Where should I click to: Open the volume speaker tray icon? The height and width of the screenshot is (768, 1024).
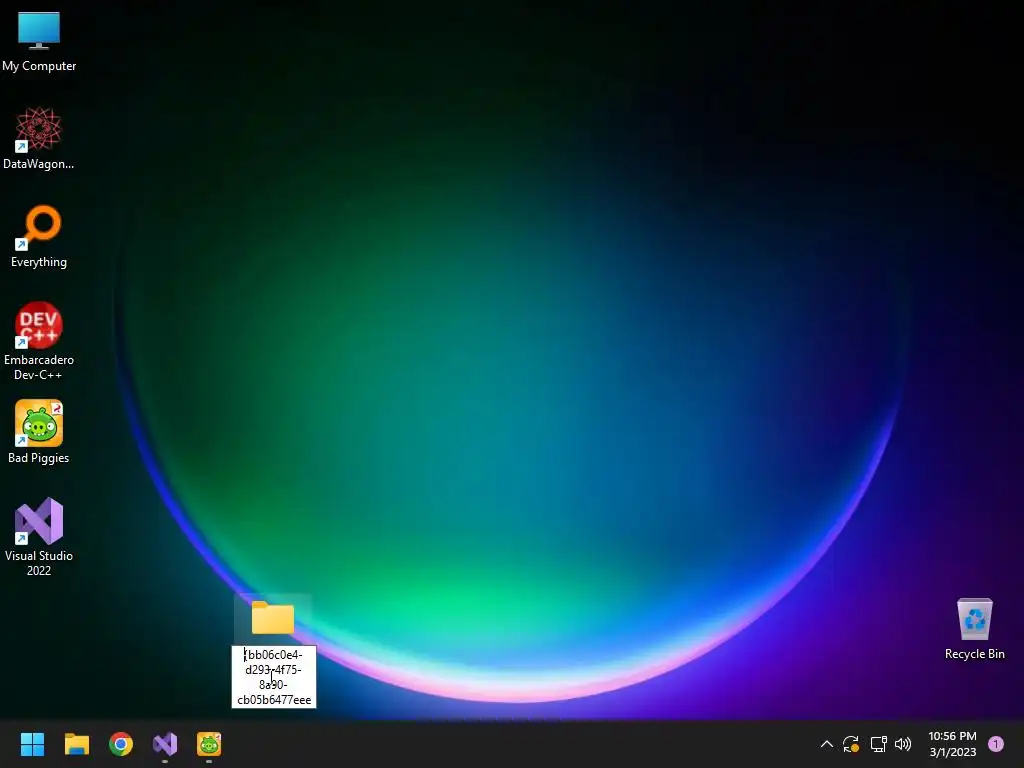[903, 744]
